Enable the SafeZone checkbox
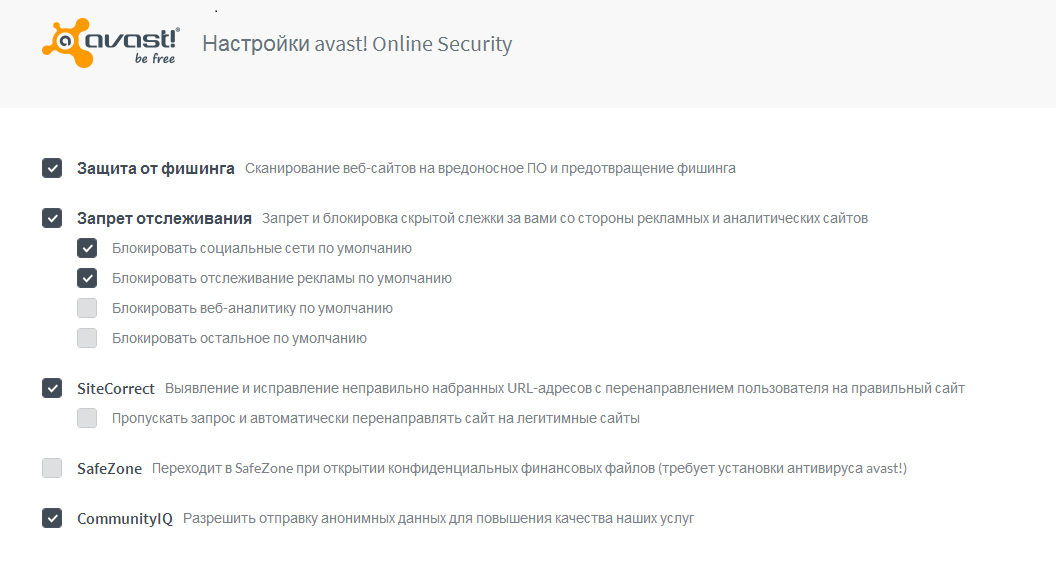The width and height of the screenshot is (1056, 562). 52,468
